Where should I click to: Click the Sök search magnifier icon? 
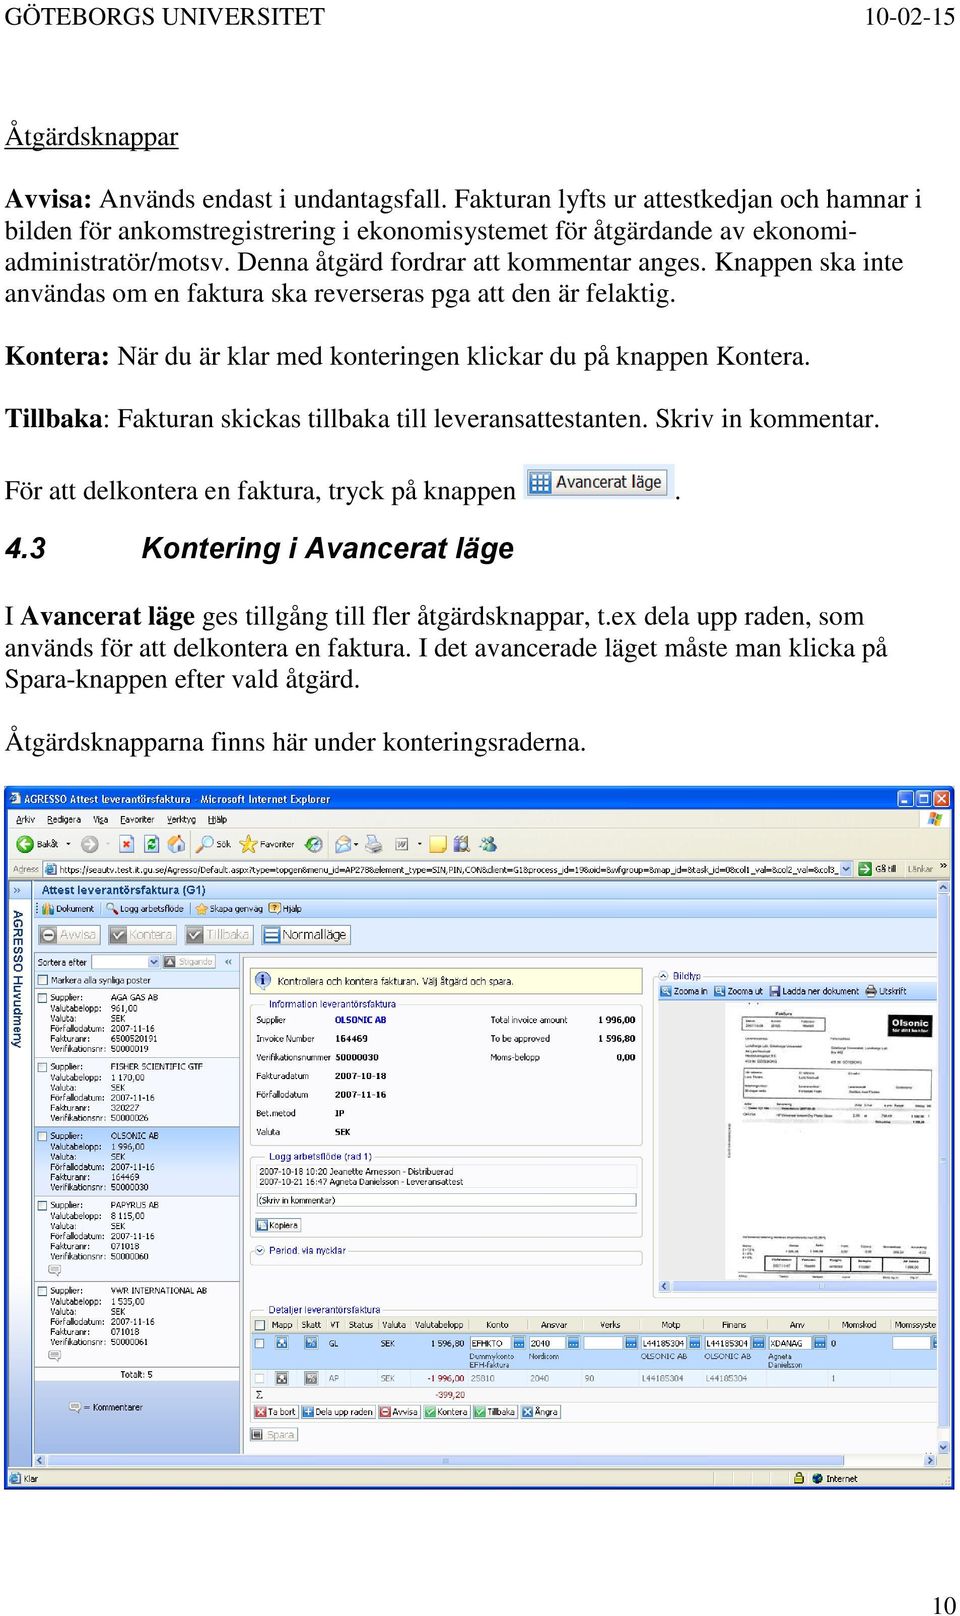point(205,844)
